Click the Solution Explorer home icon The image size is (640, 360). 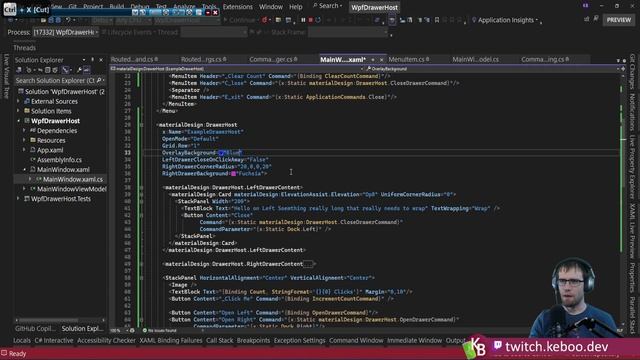[19, 70]
